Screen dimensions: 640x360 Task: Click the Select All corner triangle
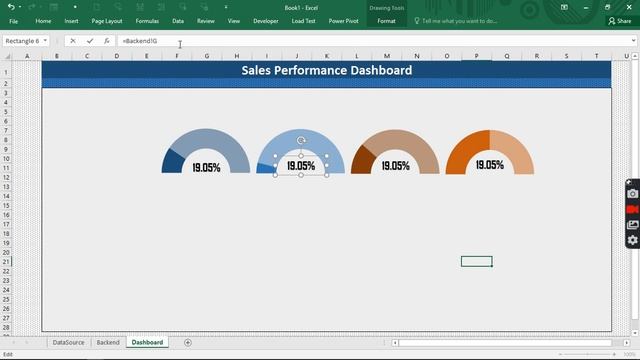point(7,56)
